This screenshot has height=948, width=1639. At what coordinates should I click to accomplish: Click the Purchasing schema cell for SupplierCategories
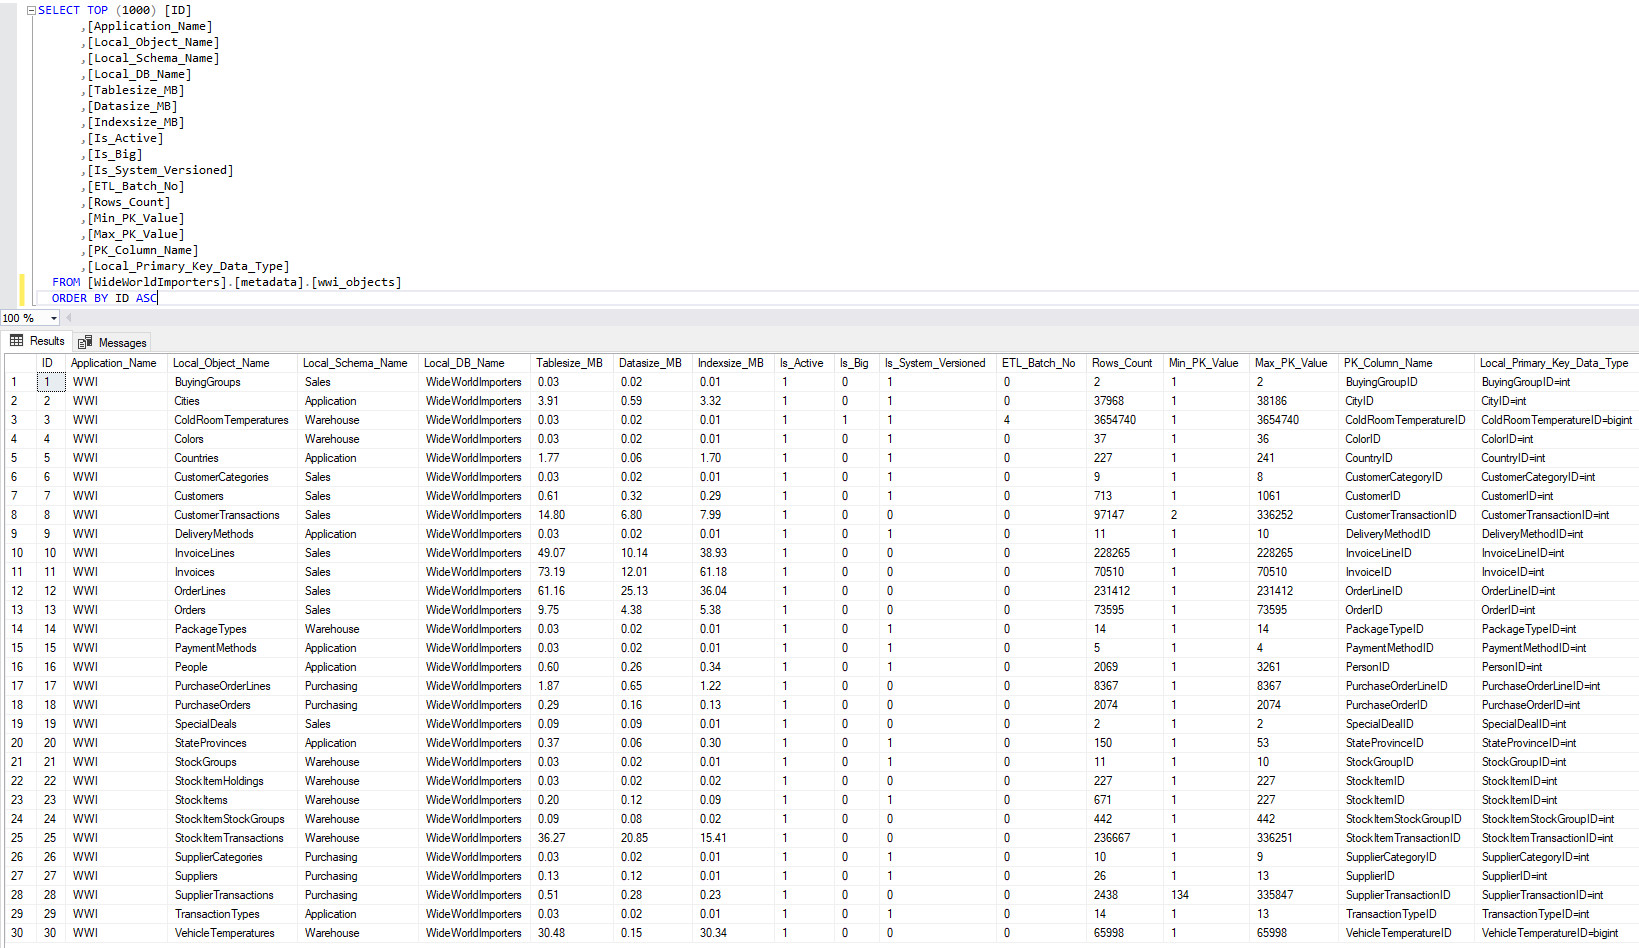[x=358, y=857]
